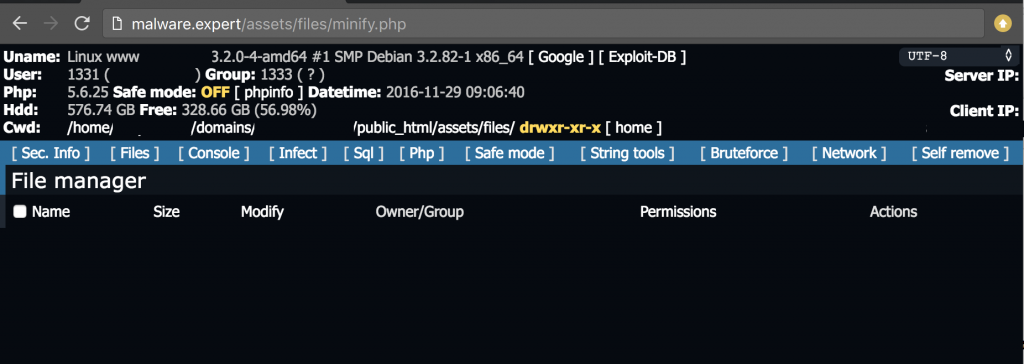Image resolution: width=1024 pixels, height=364 pixels.
Task: Sort files by the Size column header
Action: (167, 212)
